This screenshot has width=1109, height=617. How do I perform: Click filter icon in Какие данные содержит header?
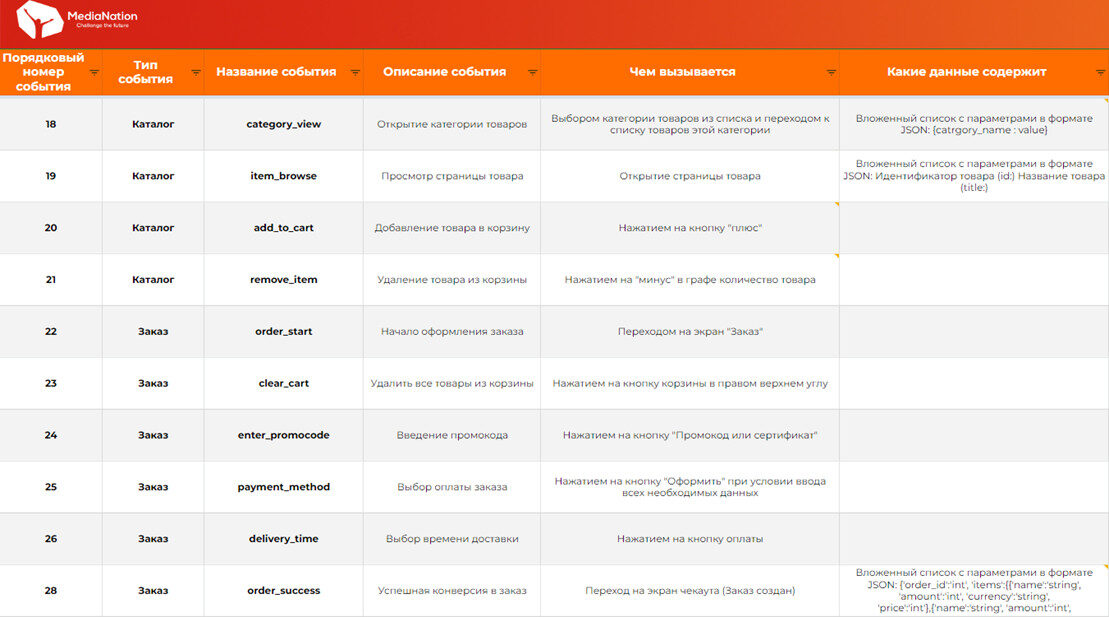1101,72
